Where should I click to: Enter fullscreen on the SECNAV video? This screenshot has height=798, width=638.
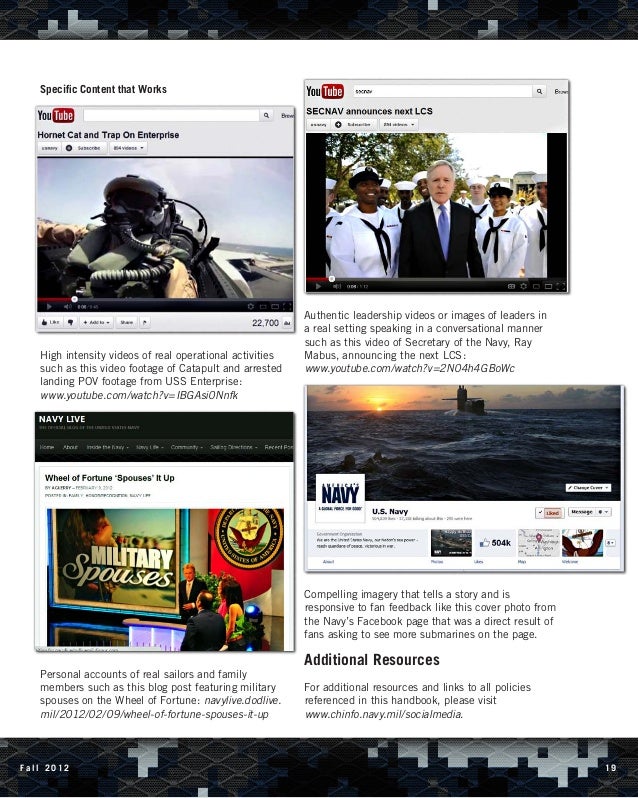pyautogui.click(x=561, y=287)
